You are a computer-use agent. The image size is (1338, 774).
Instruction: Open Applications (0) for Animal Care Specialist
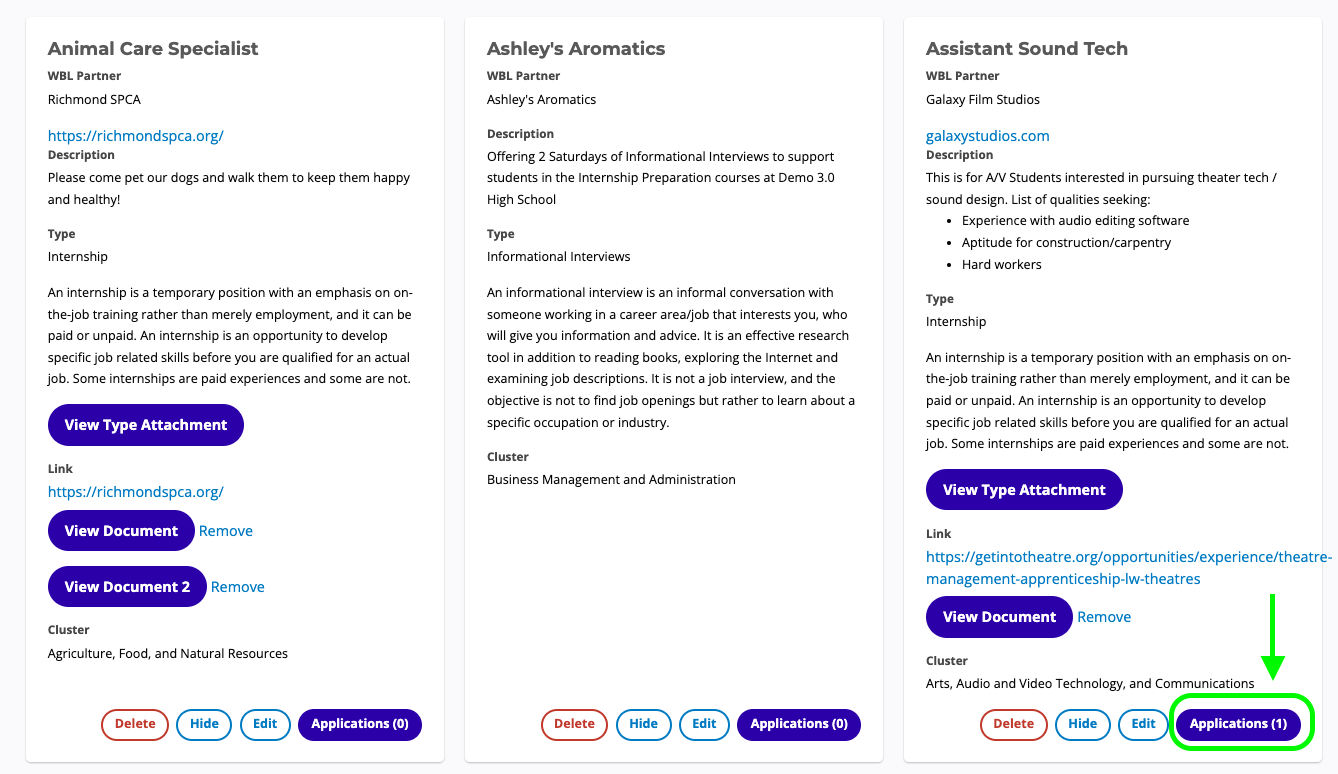tap(360, 724)
